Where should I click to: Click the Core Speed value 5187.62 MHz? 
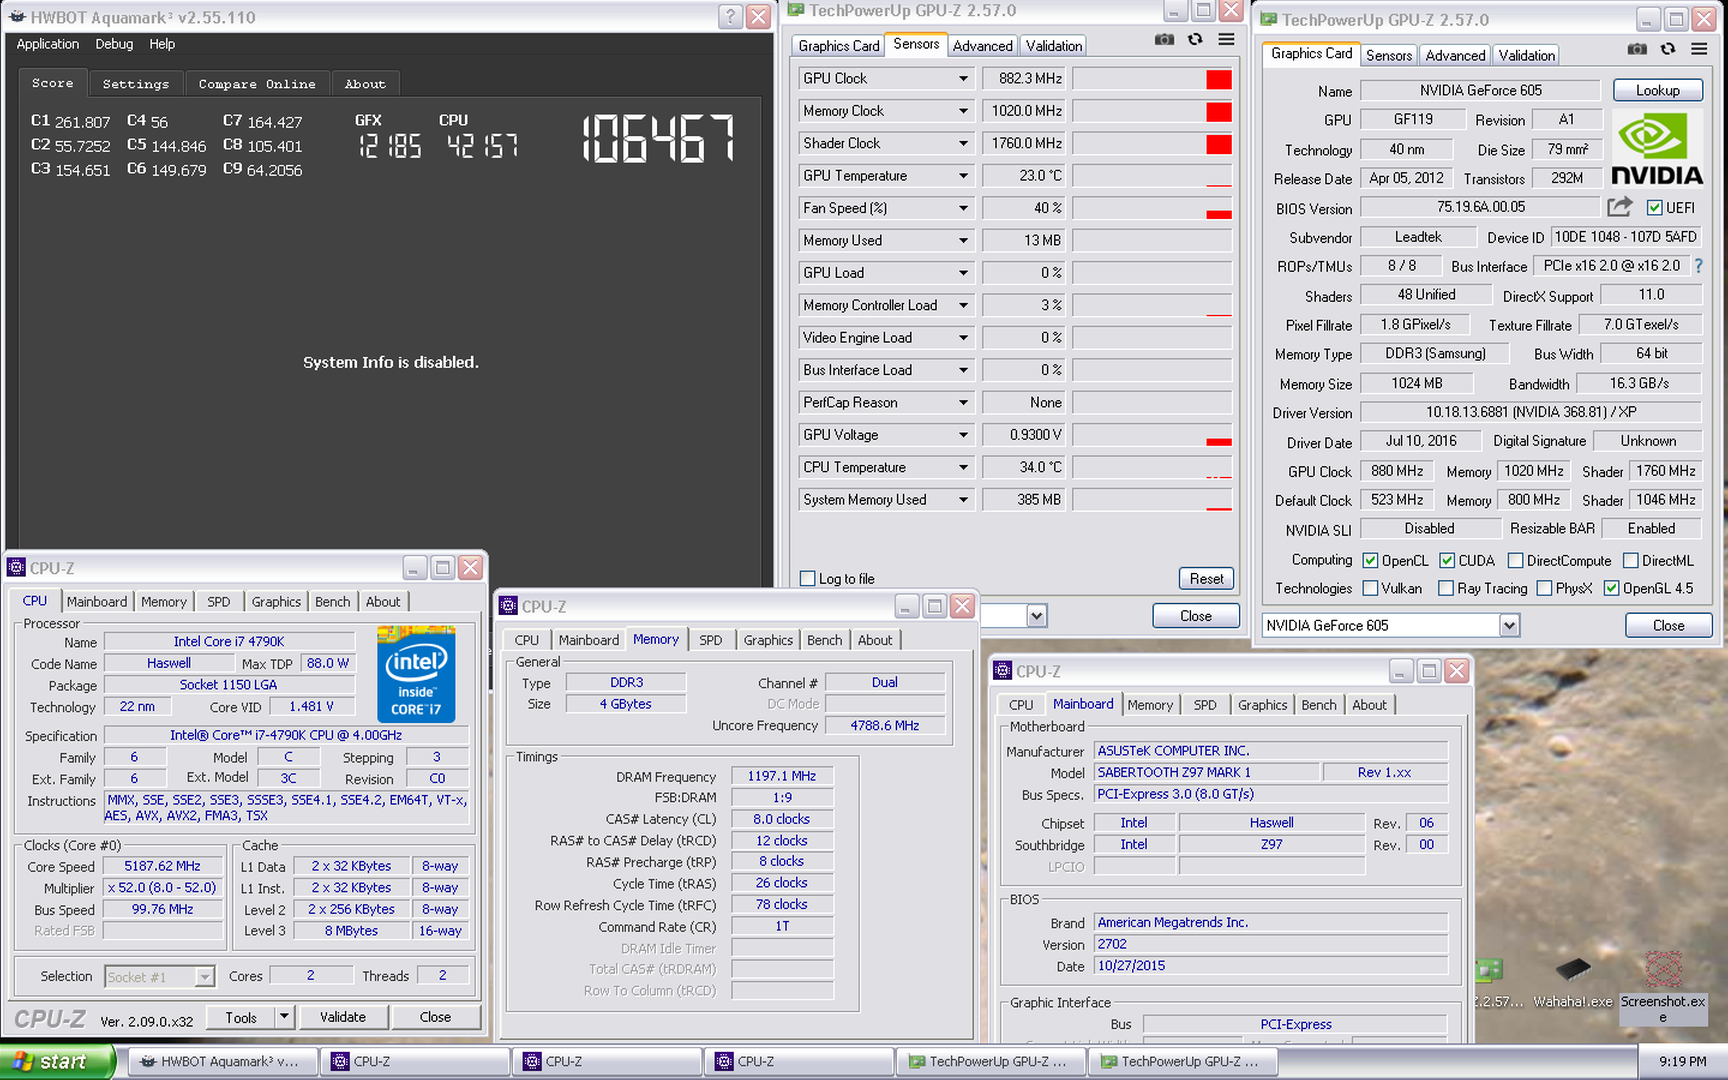tap(163, 867)
